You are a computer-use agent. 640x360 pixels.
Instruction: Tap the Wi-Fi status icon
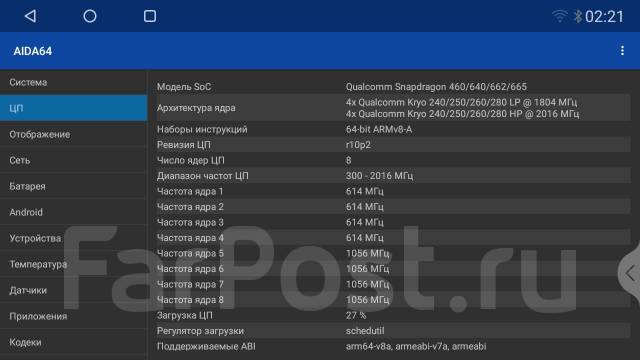click(x=560, y=16)
